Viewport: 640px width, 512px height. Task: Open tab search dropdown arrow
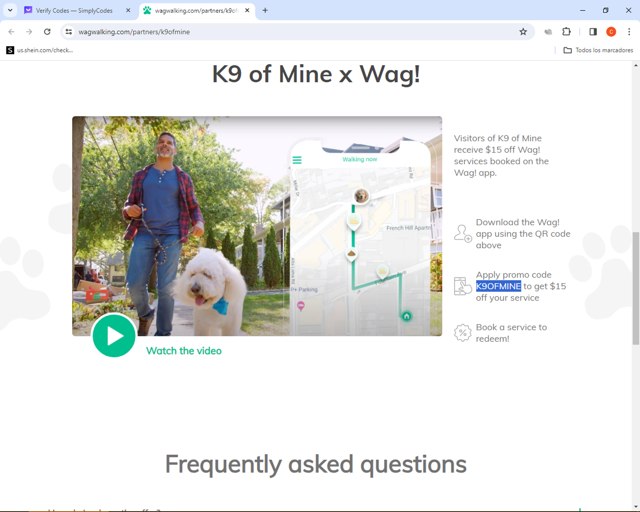pos(10,11)
